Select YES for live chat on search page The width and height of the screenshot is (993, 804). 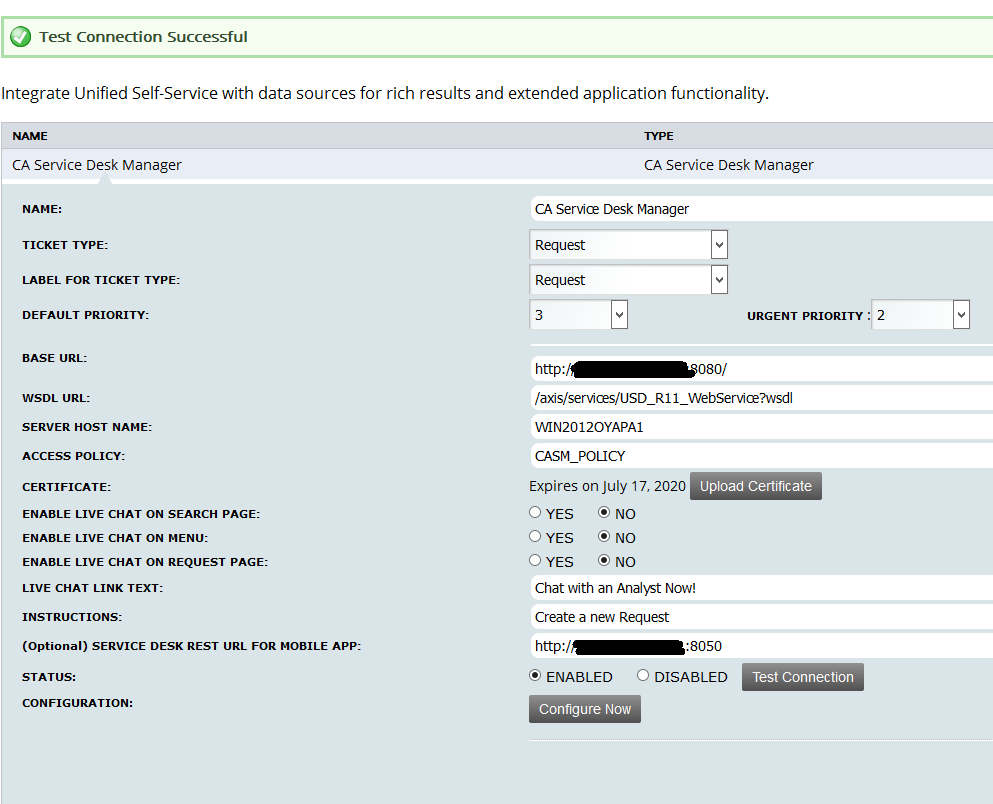(x=535, y=513)
